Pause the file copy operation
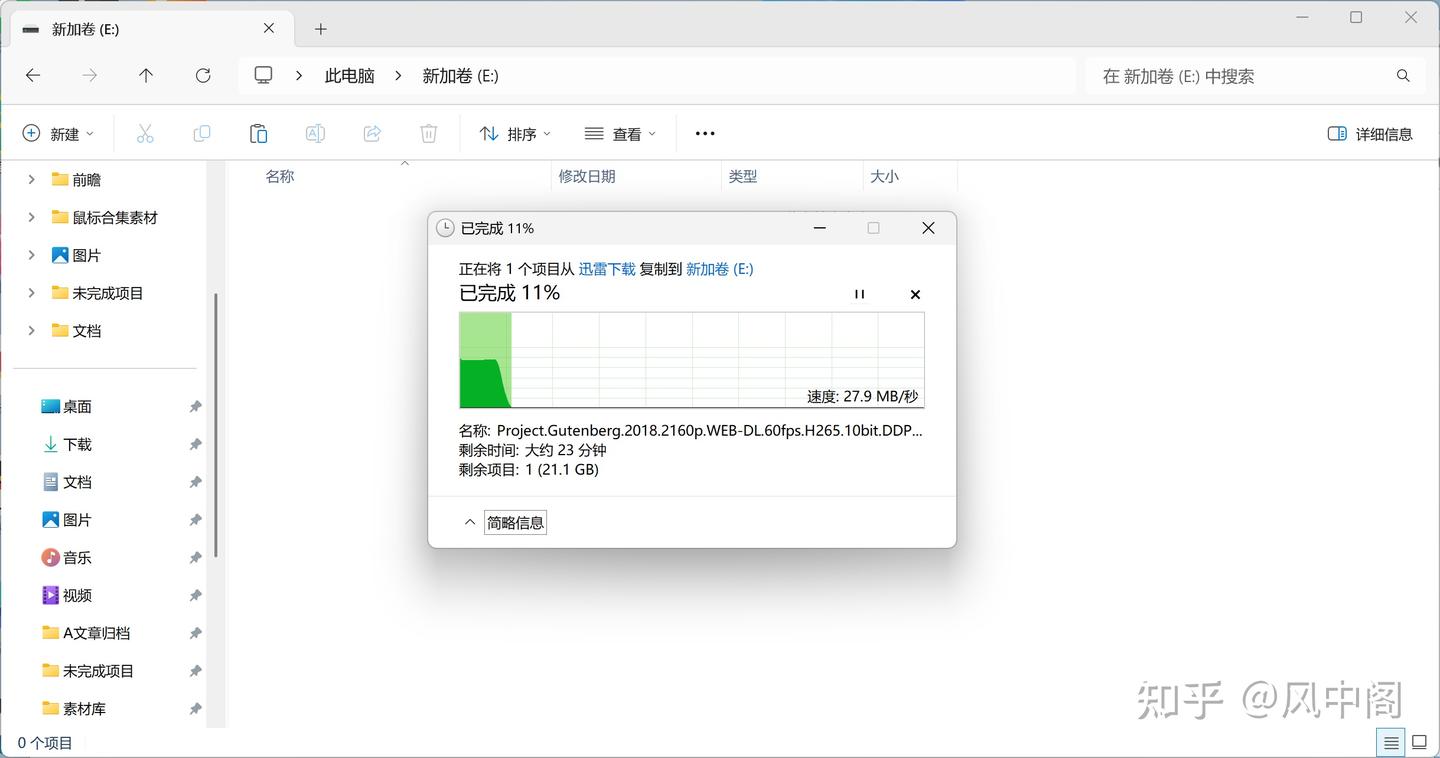 click(x=859, y=294)
